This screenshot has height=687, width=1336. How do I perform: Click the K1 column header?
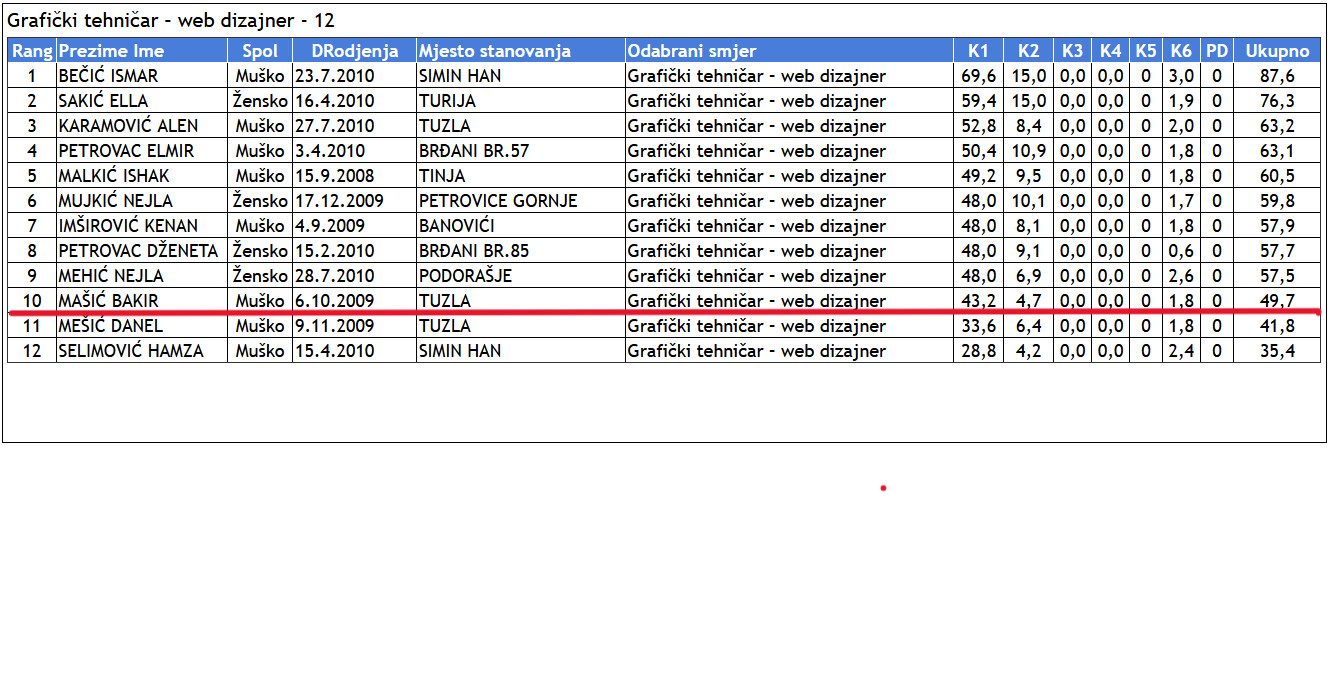(x=978, y=51)
